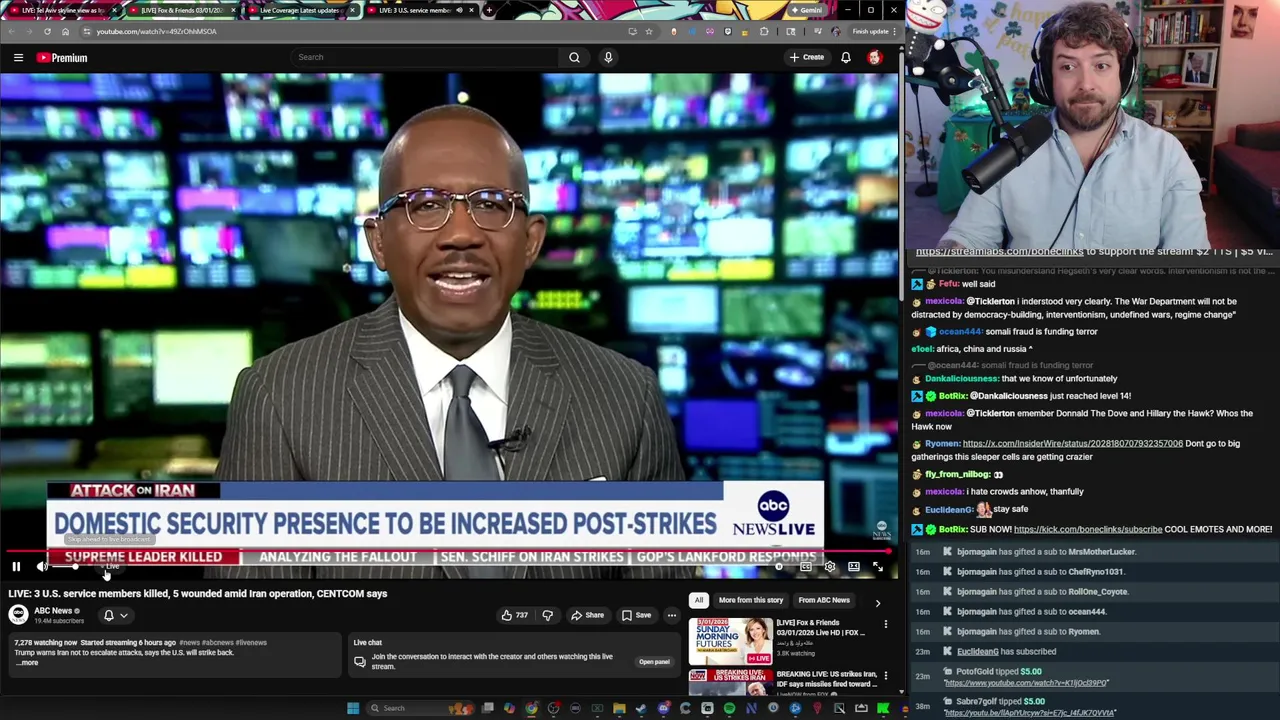Screen dimensions: 1280x720
Task: Switch to Fox & Friends browser tab
Action: click(x=180, y=10)
